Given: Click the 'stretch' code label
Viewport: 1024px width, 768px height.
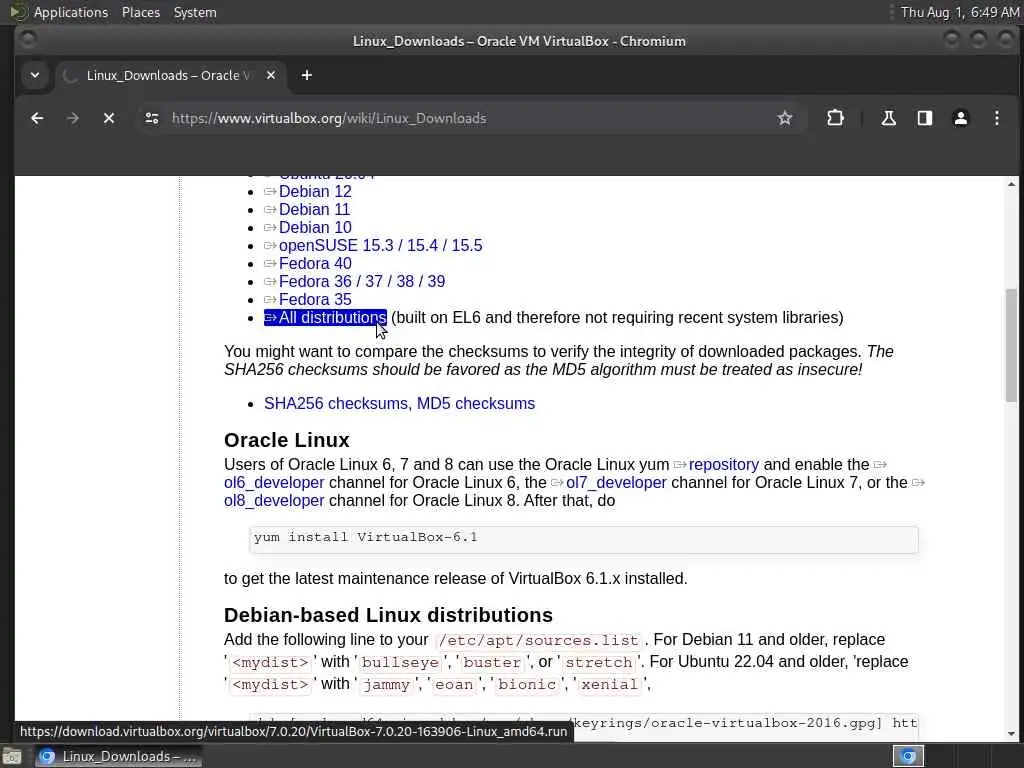Looking at the screenshot, I should click(x=599, y=663).
